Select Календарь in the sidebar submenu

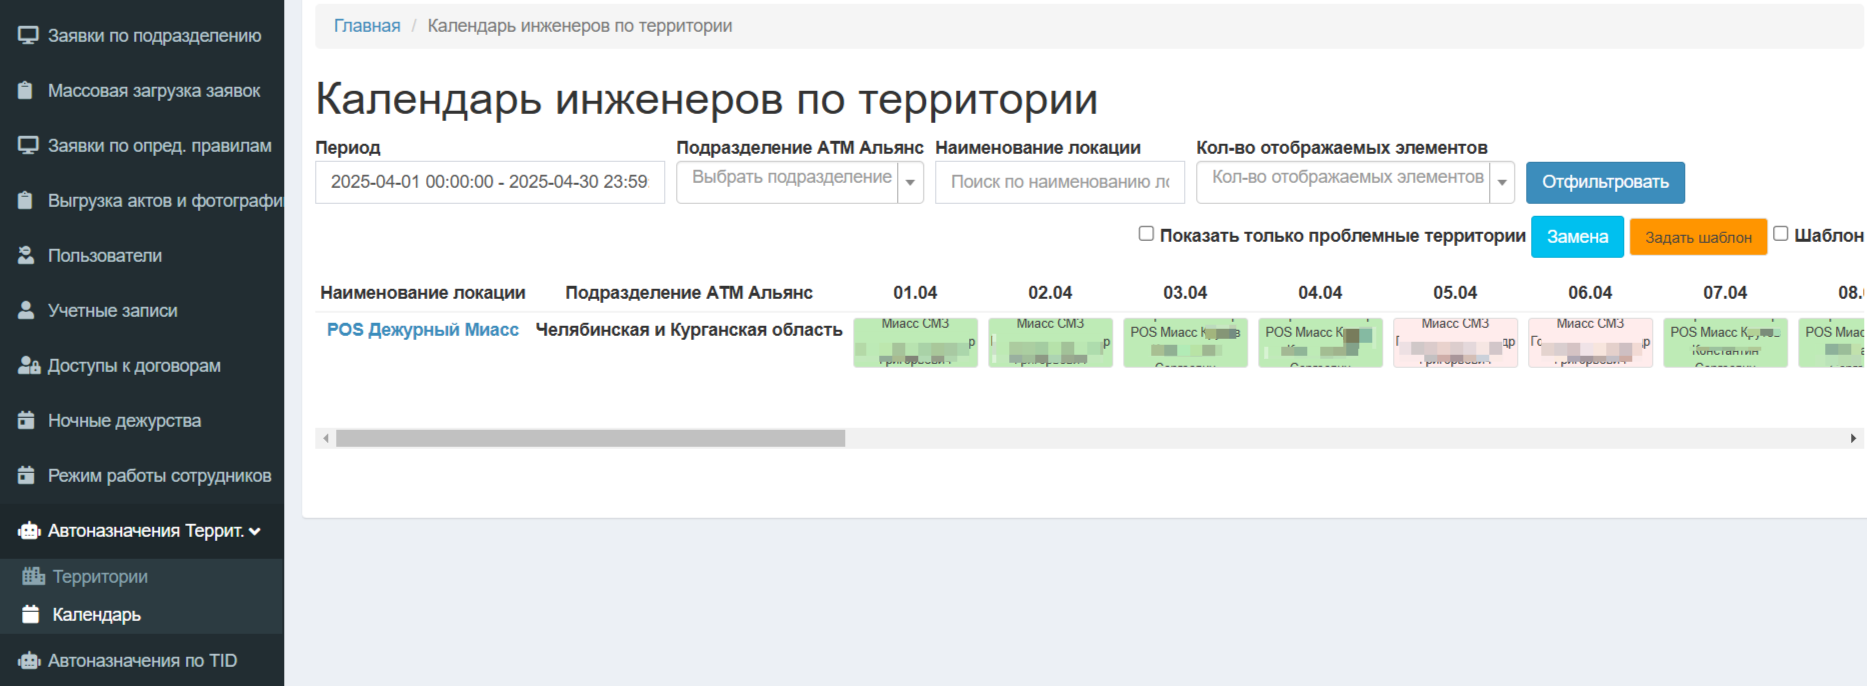pyautogui.click(x=96, y=615)
